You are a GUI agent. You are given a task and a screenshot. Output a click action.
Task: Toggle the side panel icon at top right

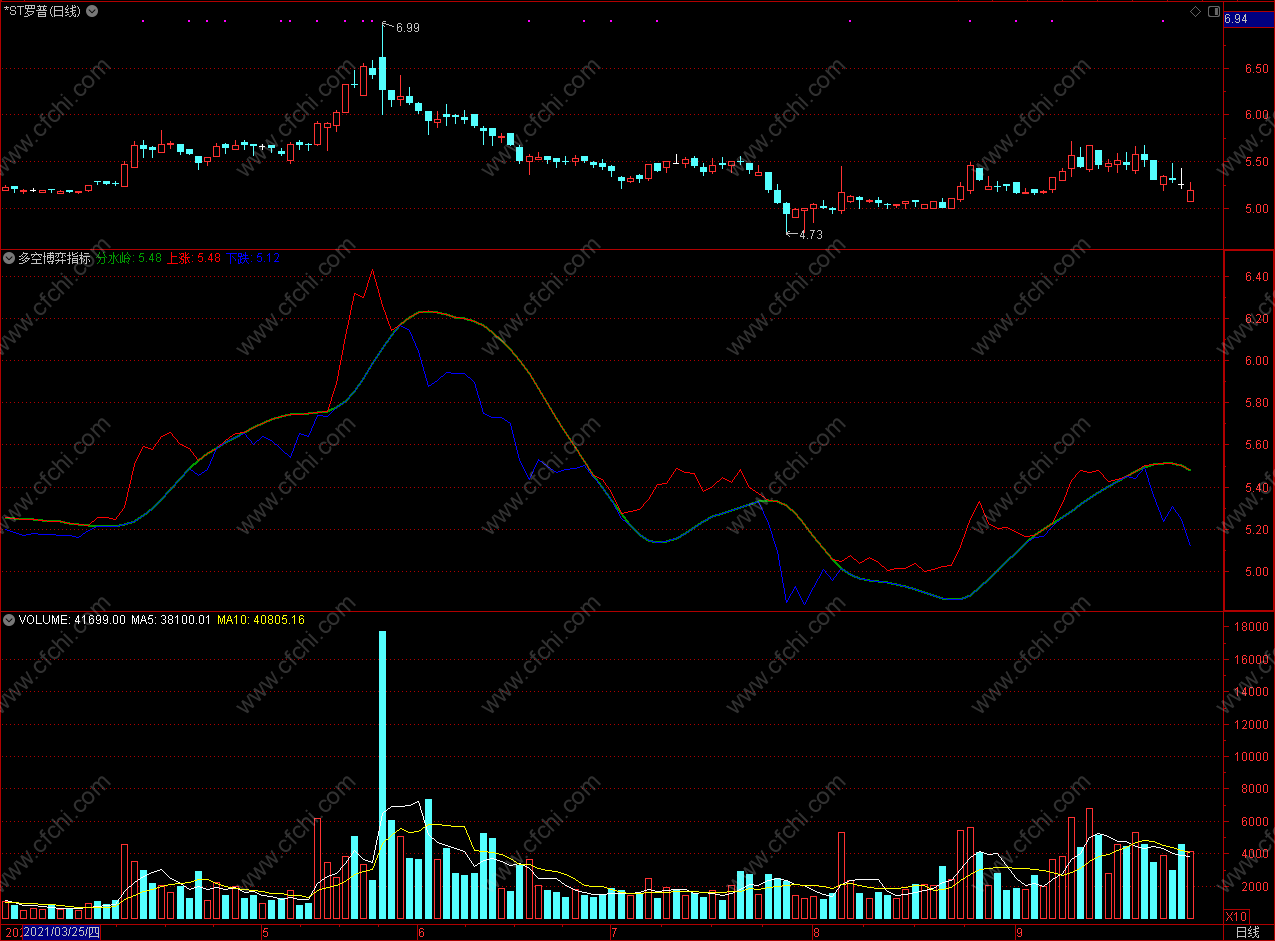1214,11
